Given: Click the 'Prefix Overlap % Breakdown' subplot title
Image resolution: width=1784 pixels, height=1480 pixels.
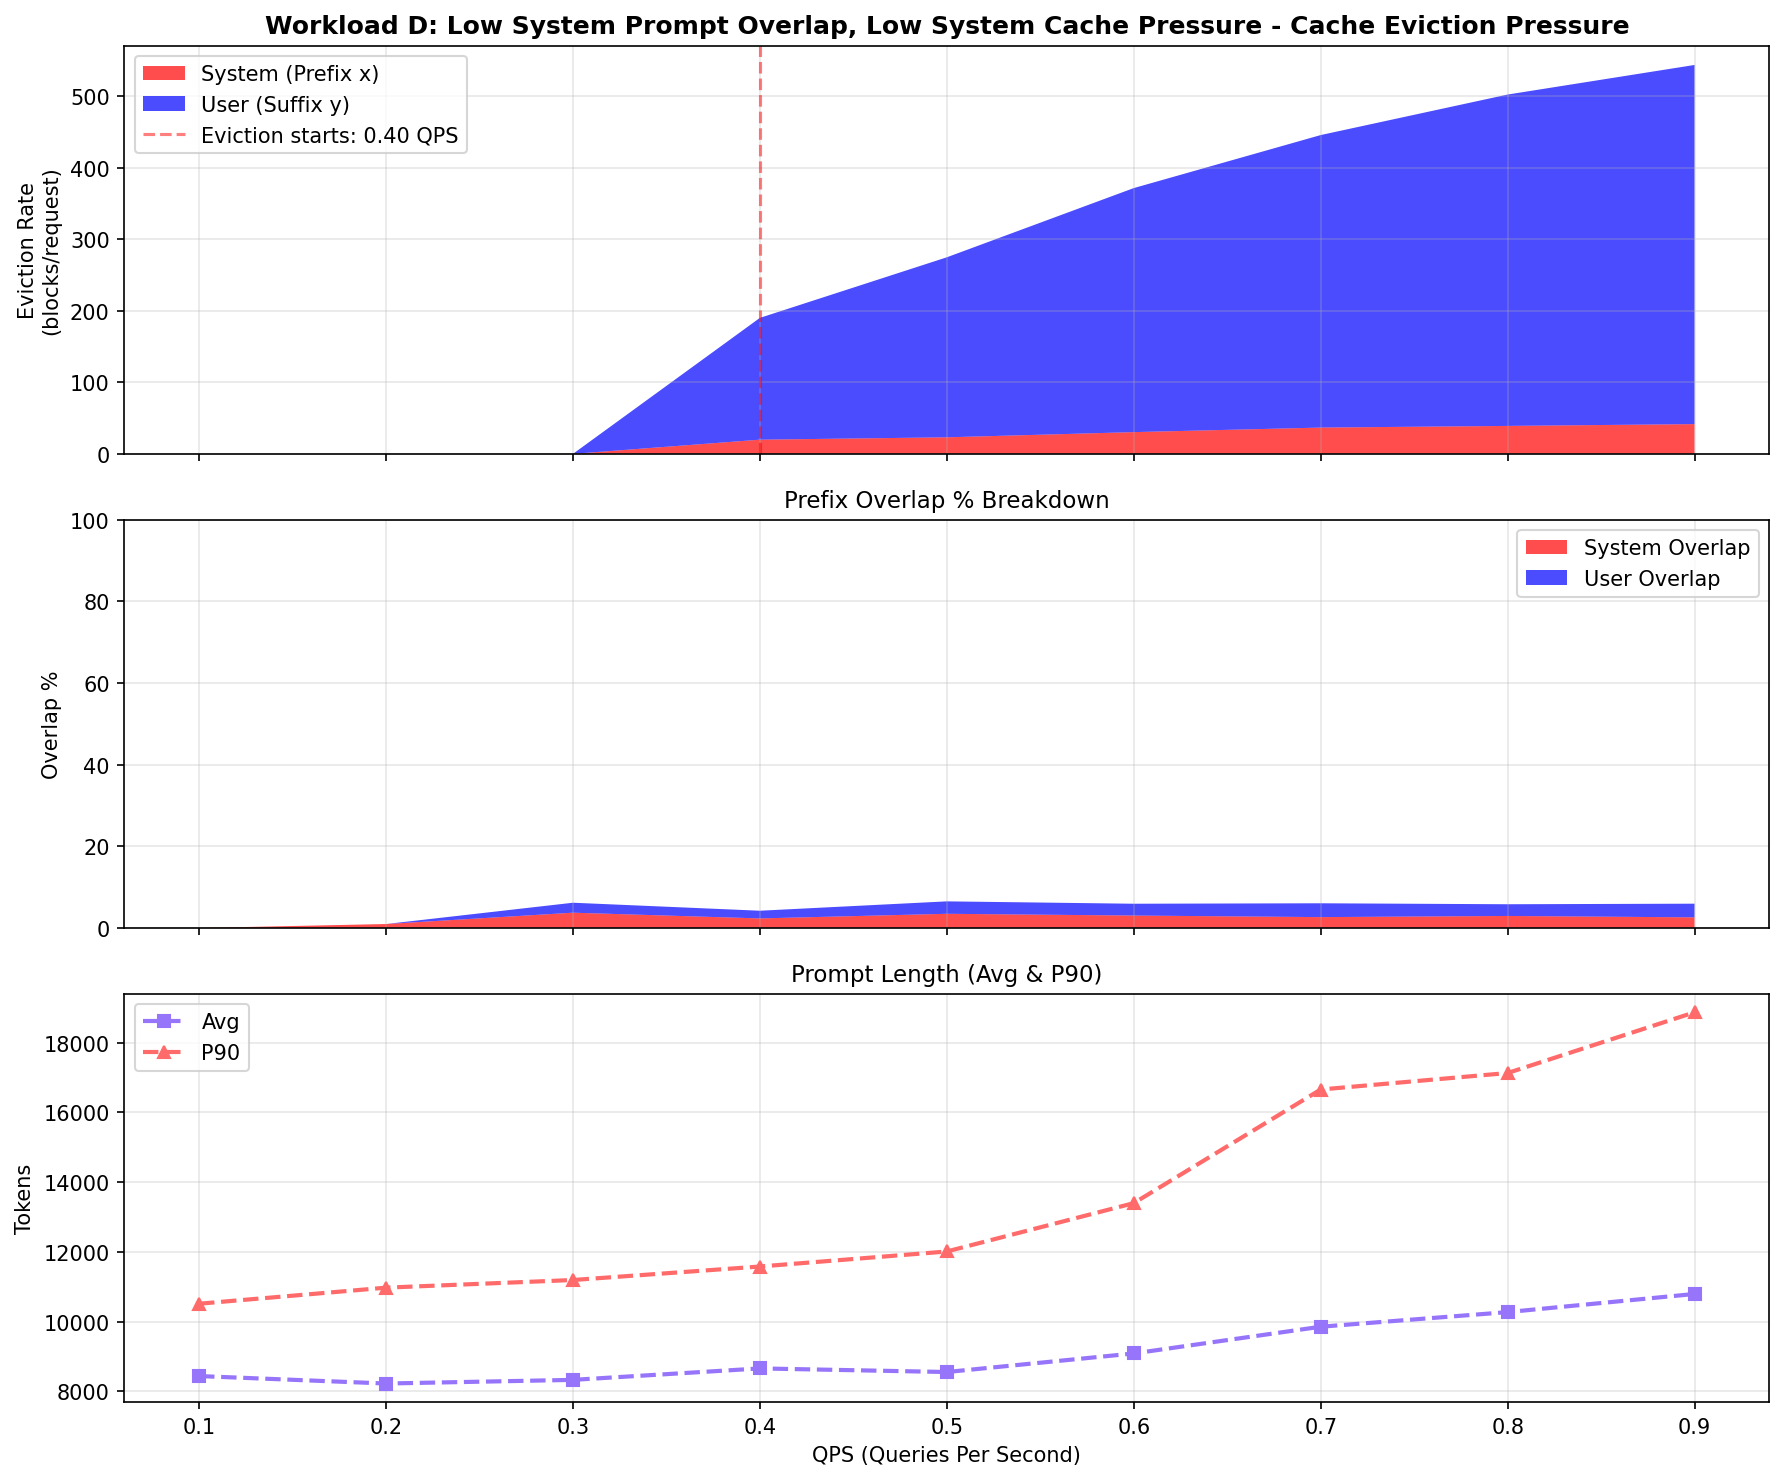Looking at the screenshot, I should tap(946, 501).
